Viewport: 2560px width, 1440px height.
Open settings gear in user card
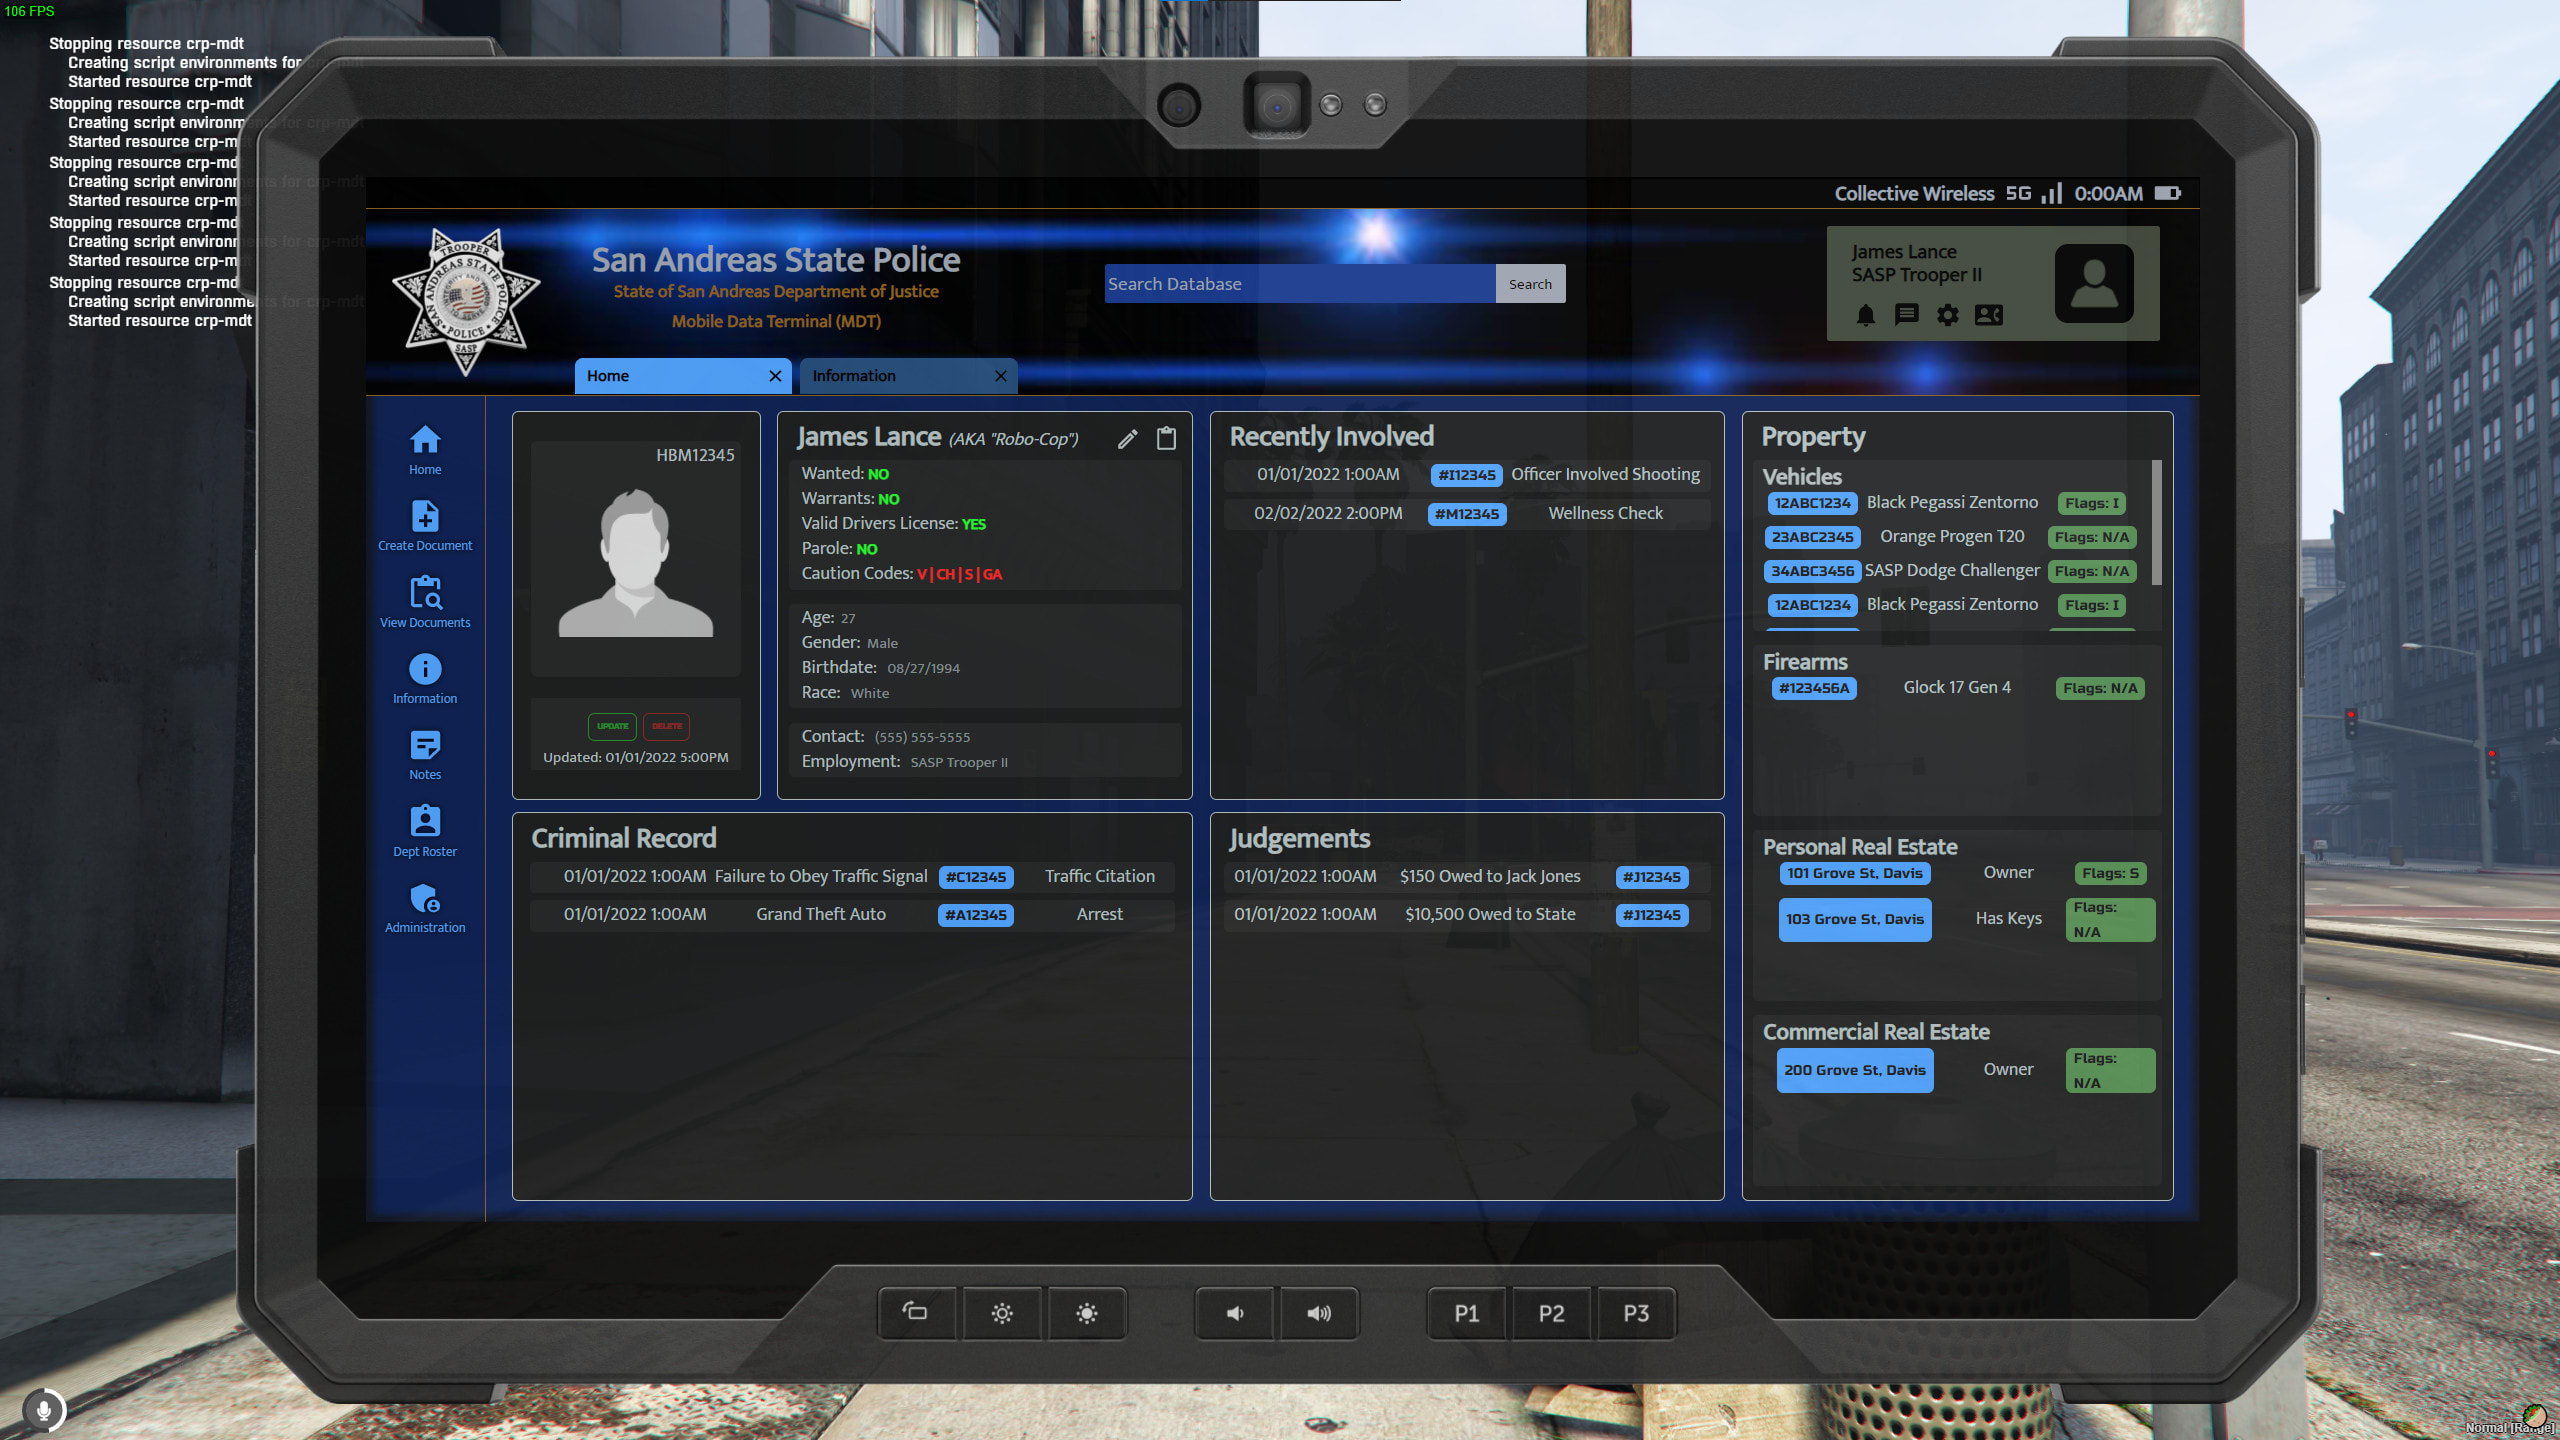tap(1947, 316)
